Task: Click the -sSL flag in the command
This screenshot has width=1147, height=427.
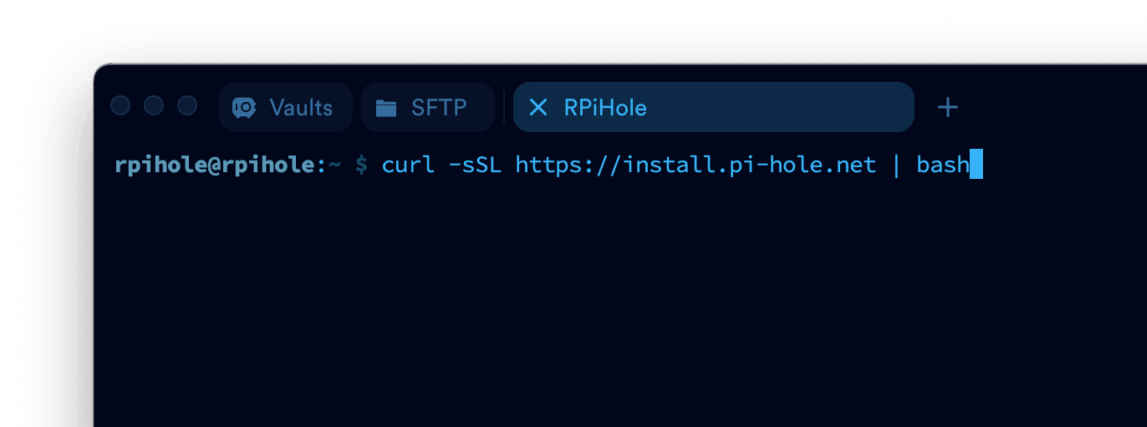Action: pyautogui.click(x=475, y=165)
